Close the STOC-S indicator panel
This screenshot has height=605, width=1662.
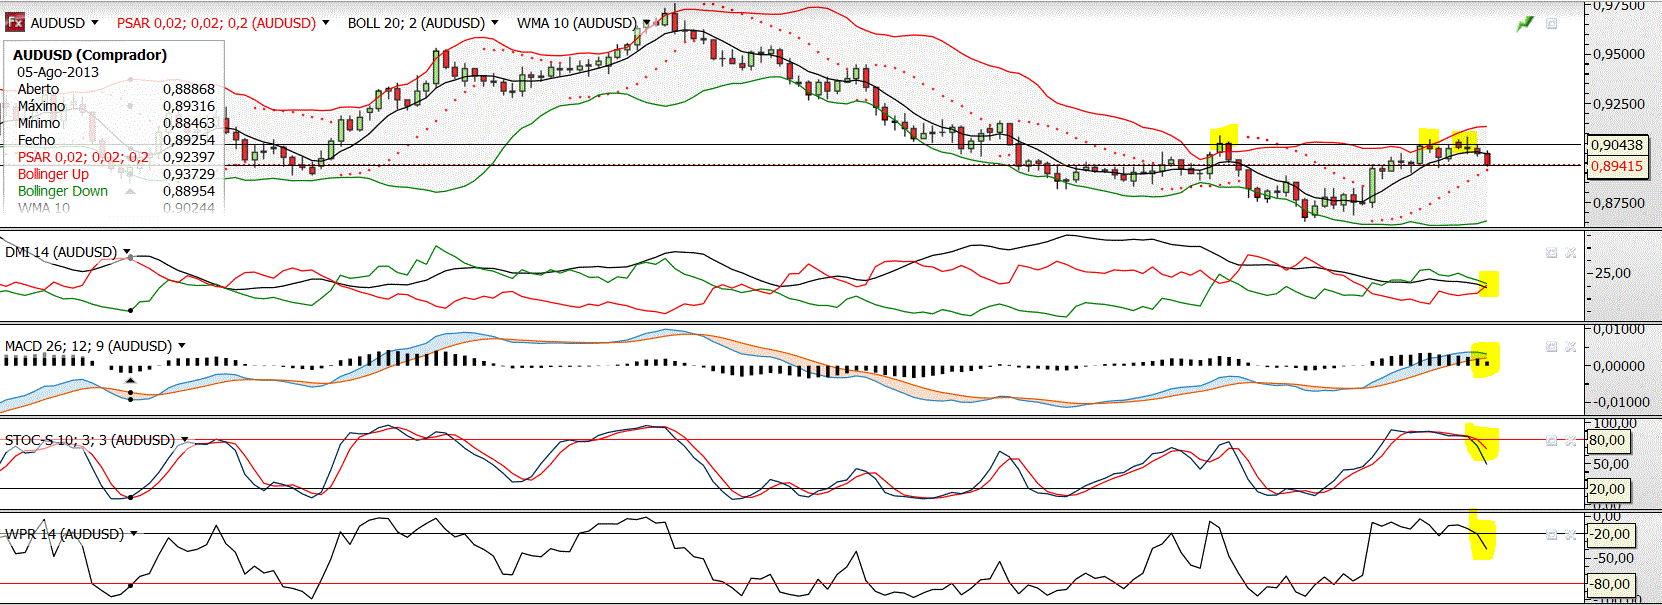(1571, 440)
